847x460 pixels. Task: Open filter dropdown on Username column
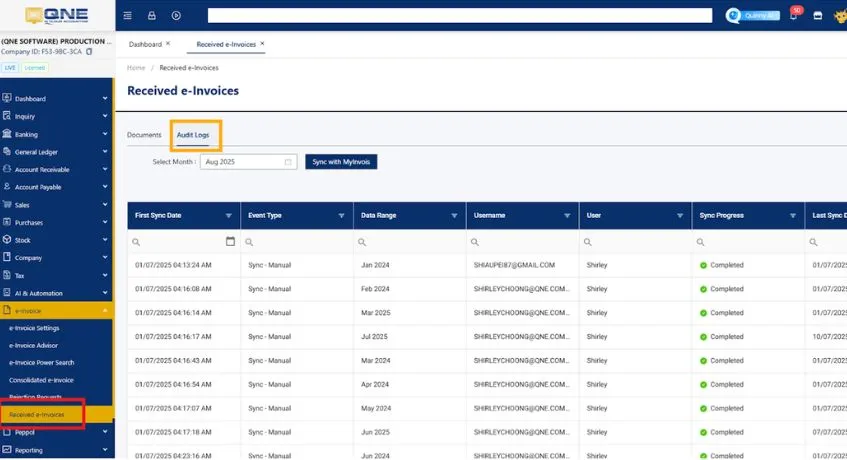567,216
